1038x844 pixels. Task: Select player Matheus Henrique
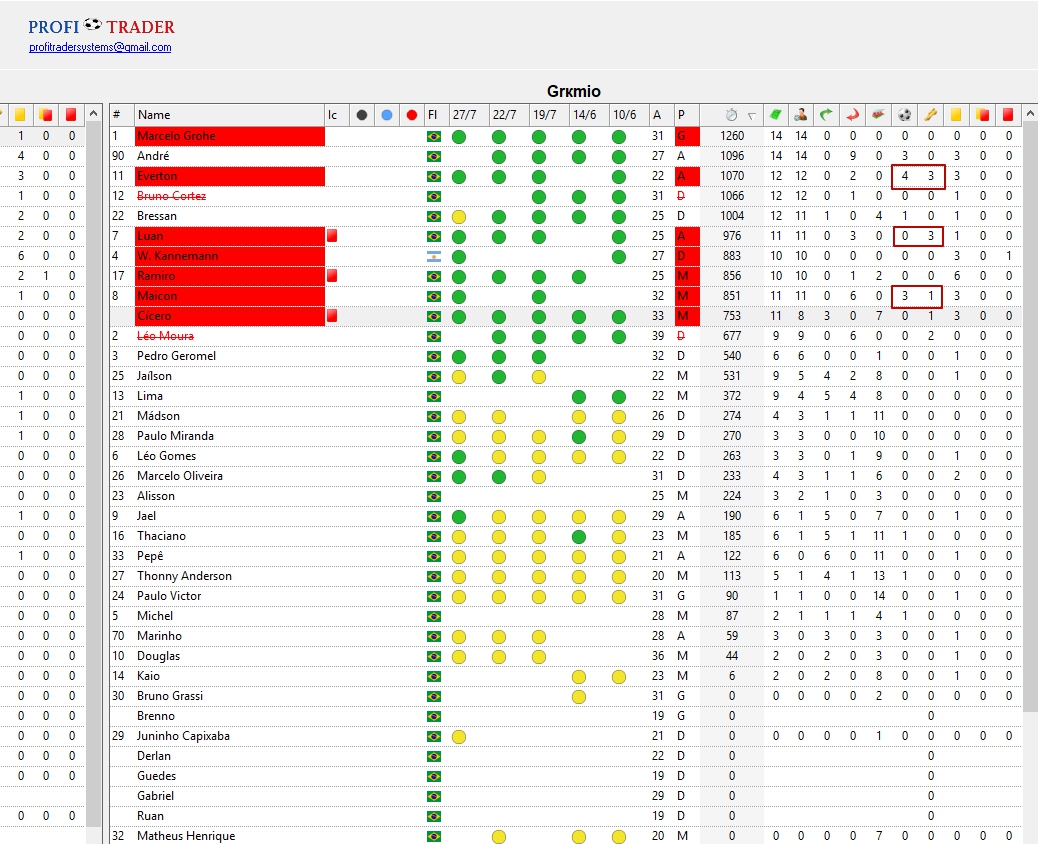click(186, 835)
